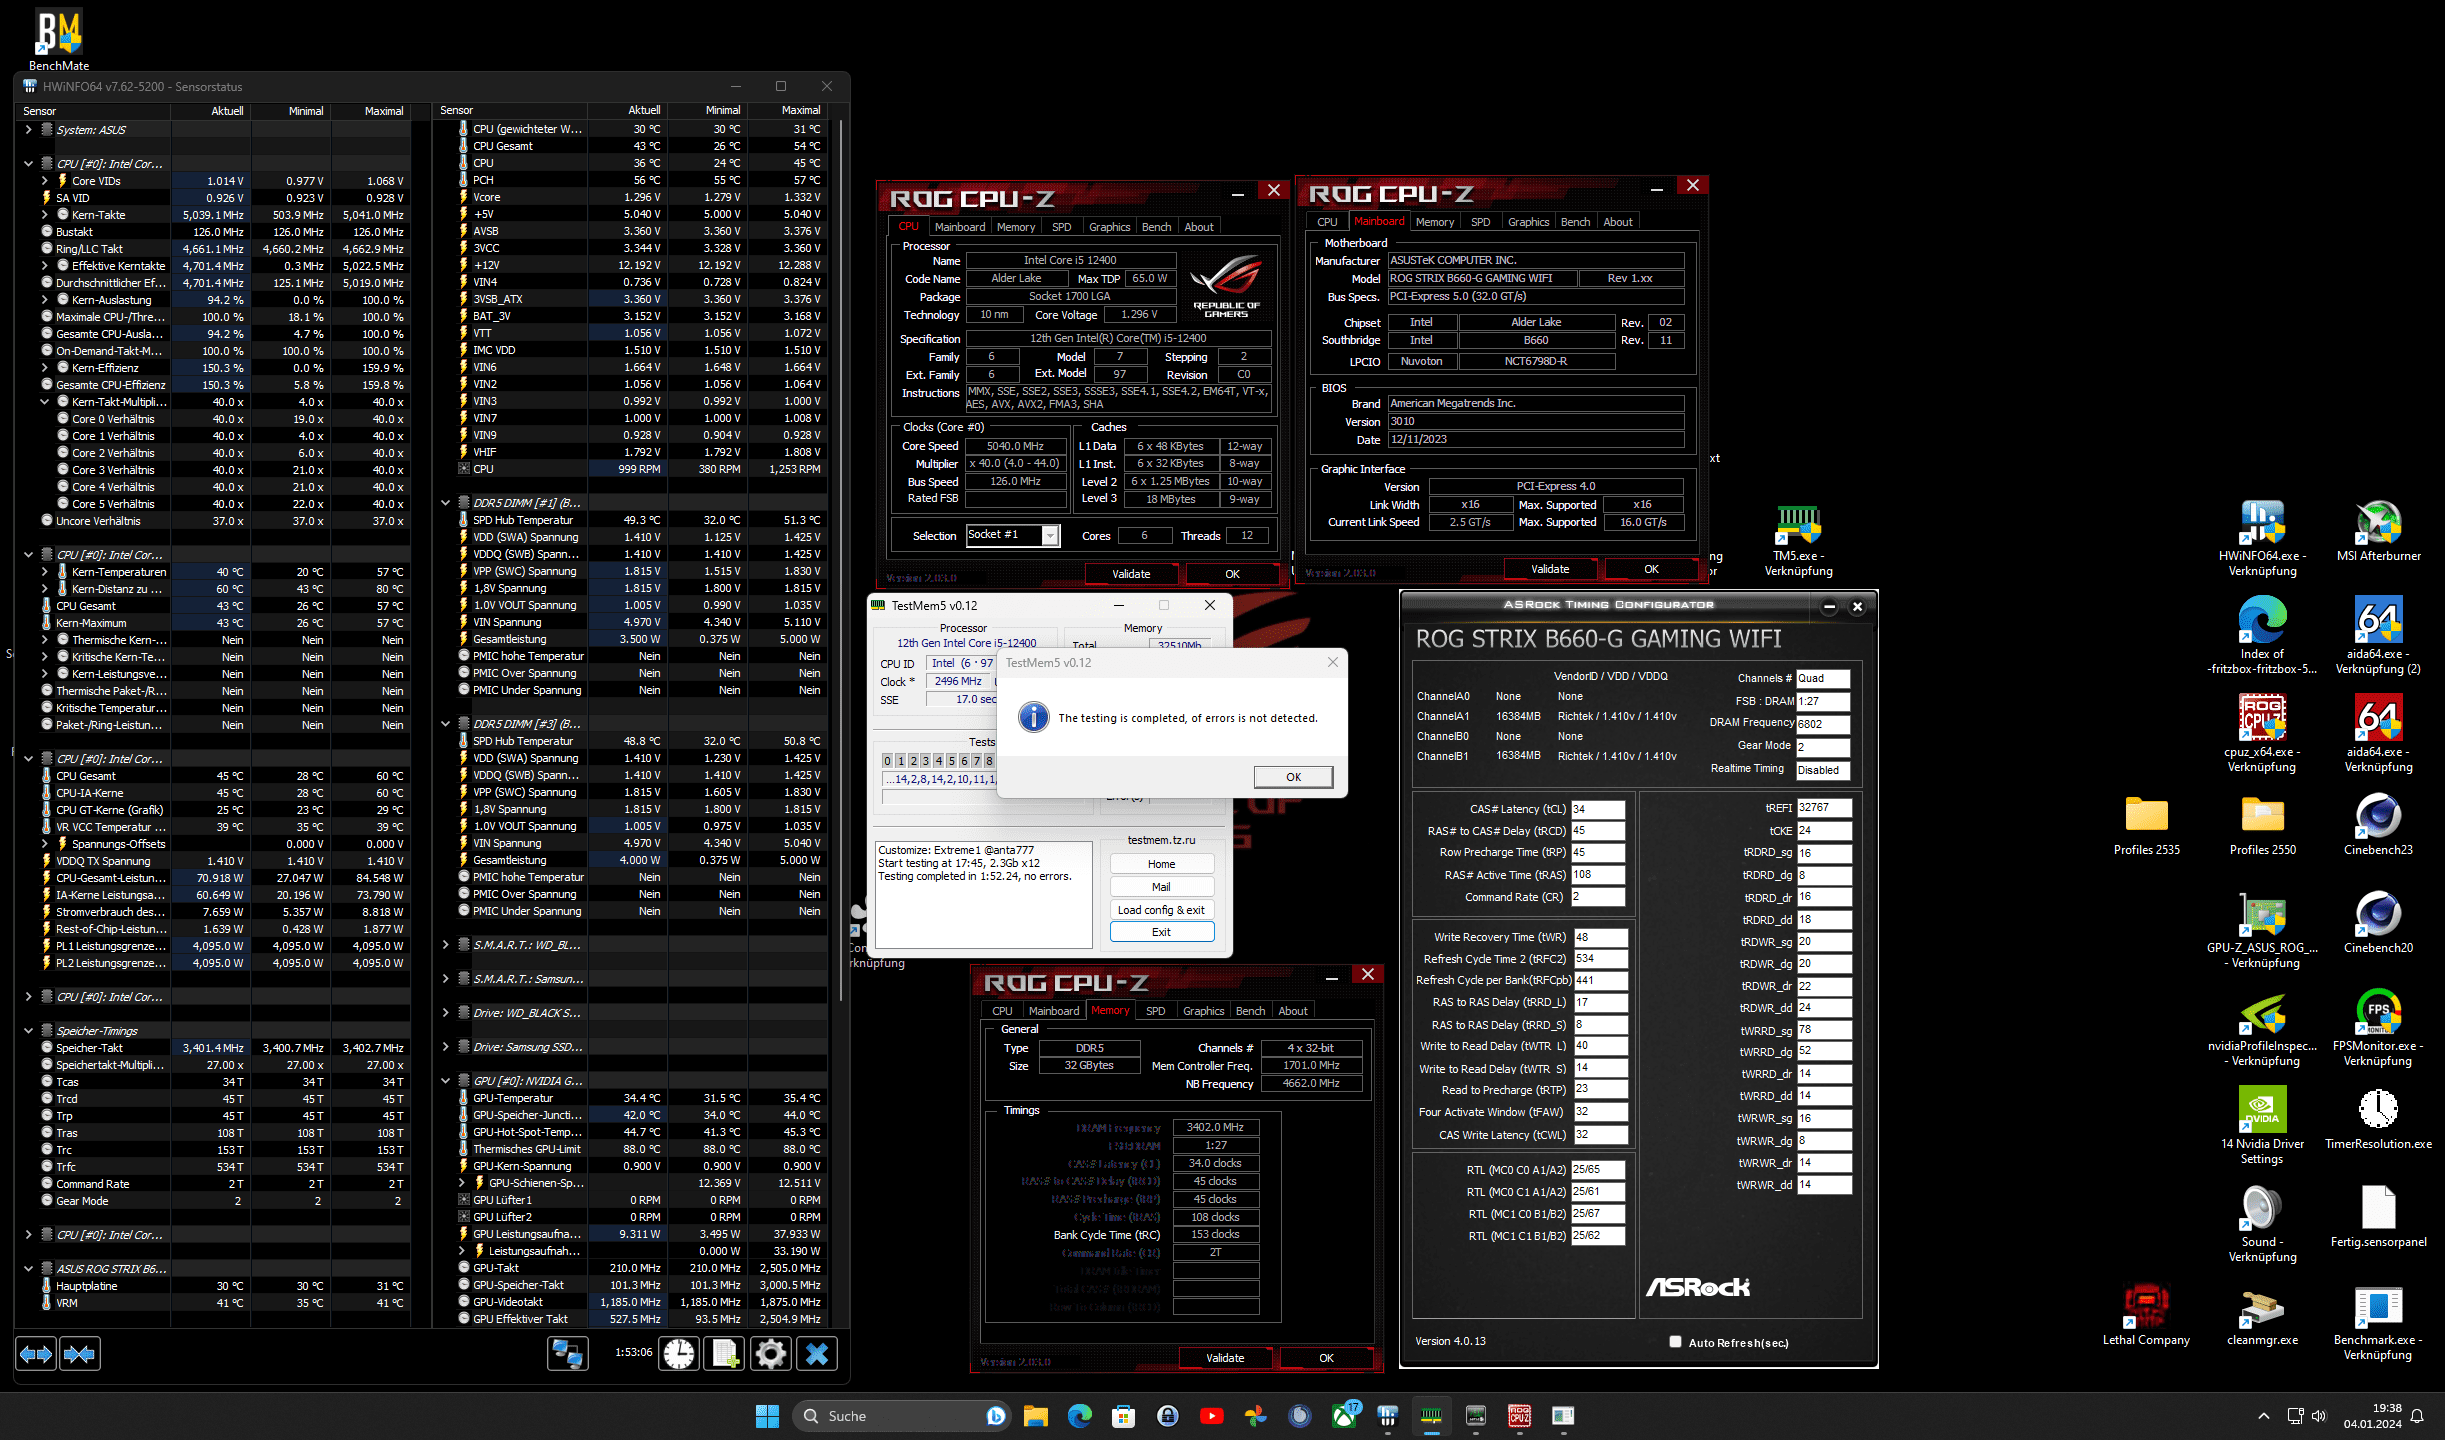
Task: Open BenchMate desktop shortcut
Action: tap(59, 40)
